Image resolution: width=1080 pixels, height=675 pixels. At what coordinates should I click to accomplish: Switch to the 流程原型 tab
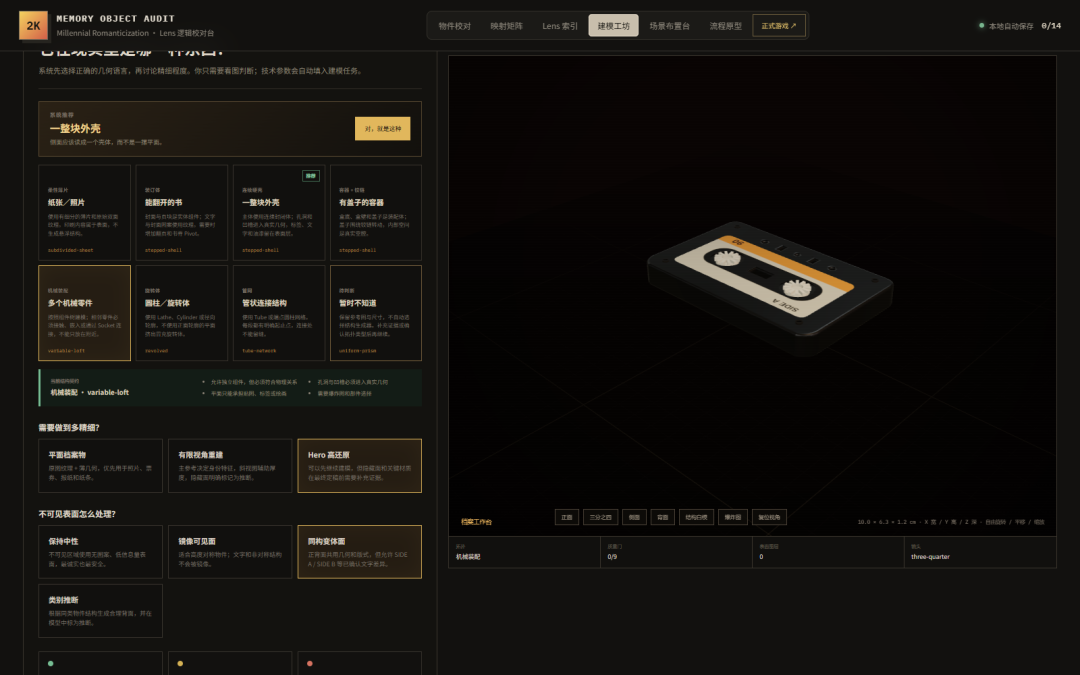pyautogui.click(x=725, y=26)
